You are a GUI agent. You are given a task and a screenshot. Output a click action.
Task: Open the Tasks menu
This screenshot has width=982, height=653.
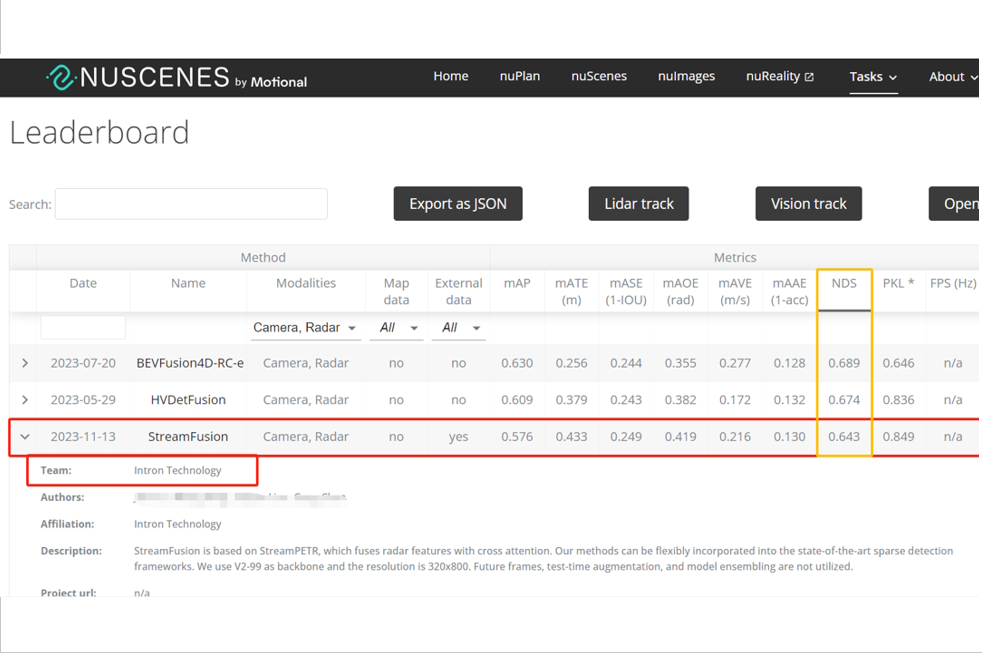point(873,77)
